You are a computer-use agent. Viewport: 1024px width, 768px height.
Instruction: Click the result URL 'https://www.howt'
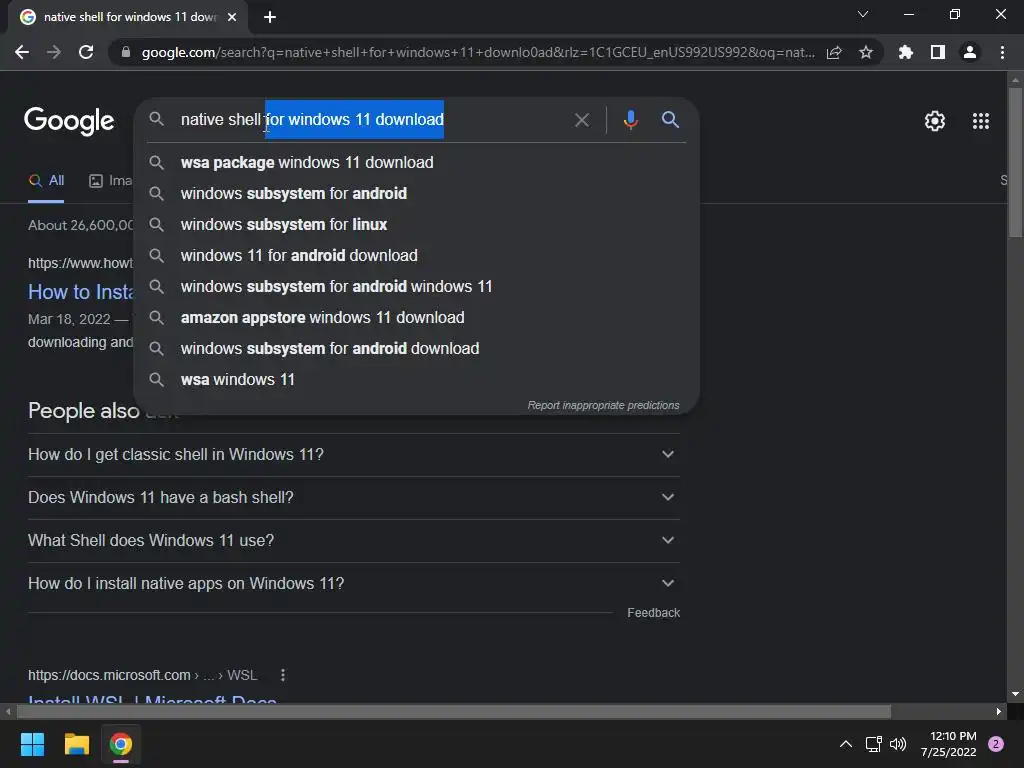pos(80,263)
